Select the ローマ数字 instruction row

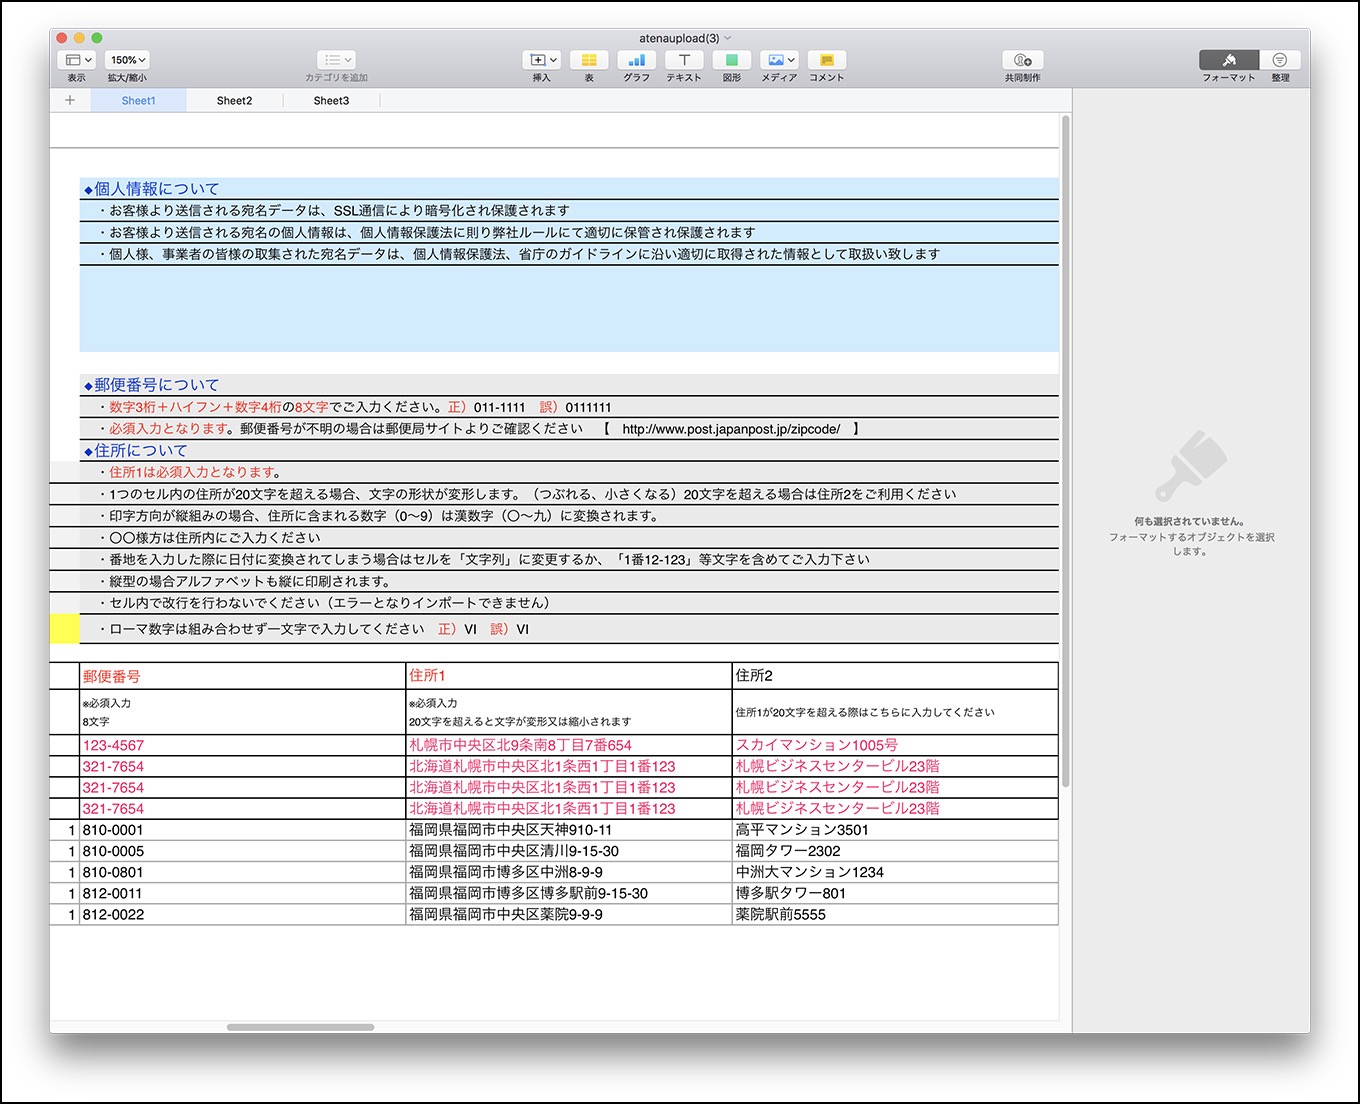coord(569,629)
